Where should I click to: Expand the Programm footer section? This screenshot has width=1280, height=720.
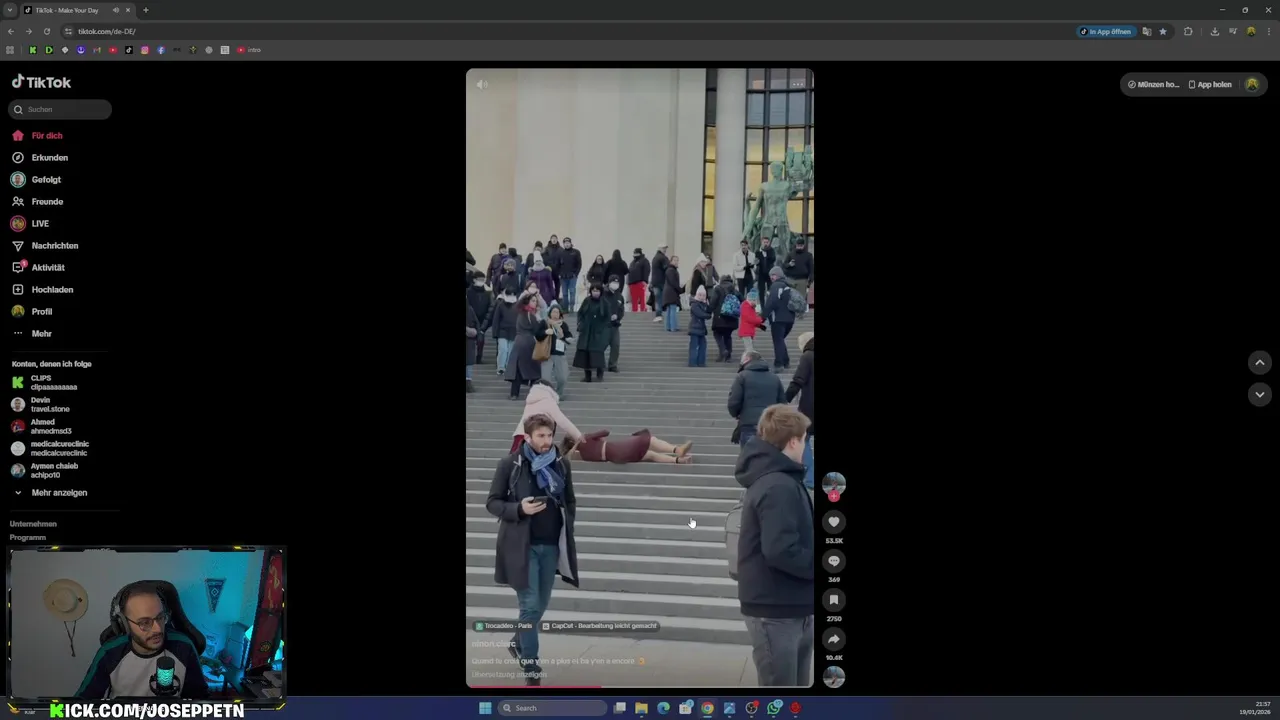click(28, 537)
